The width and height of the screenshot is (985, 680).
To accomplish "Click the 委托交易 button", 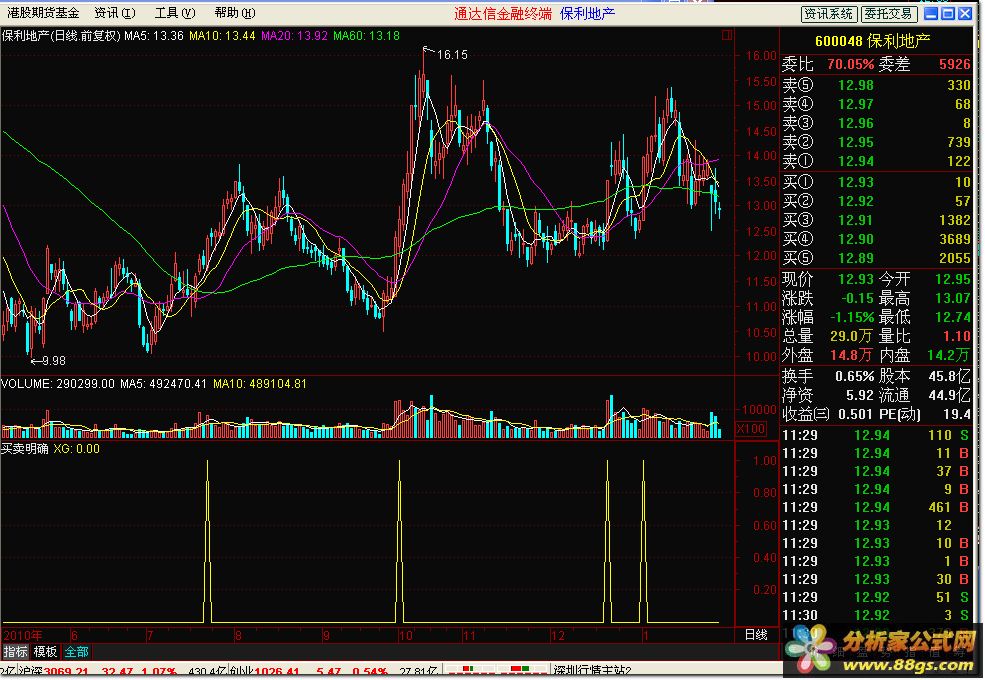I will coord(888,14).
